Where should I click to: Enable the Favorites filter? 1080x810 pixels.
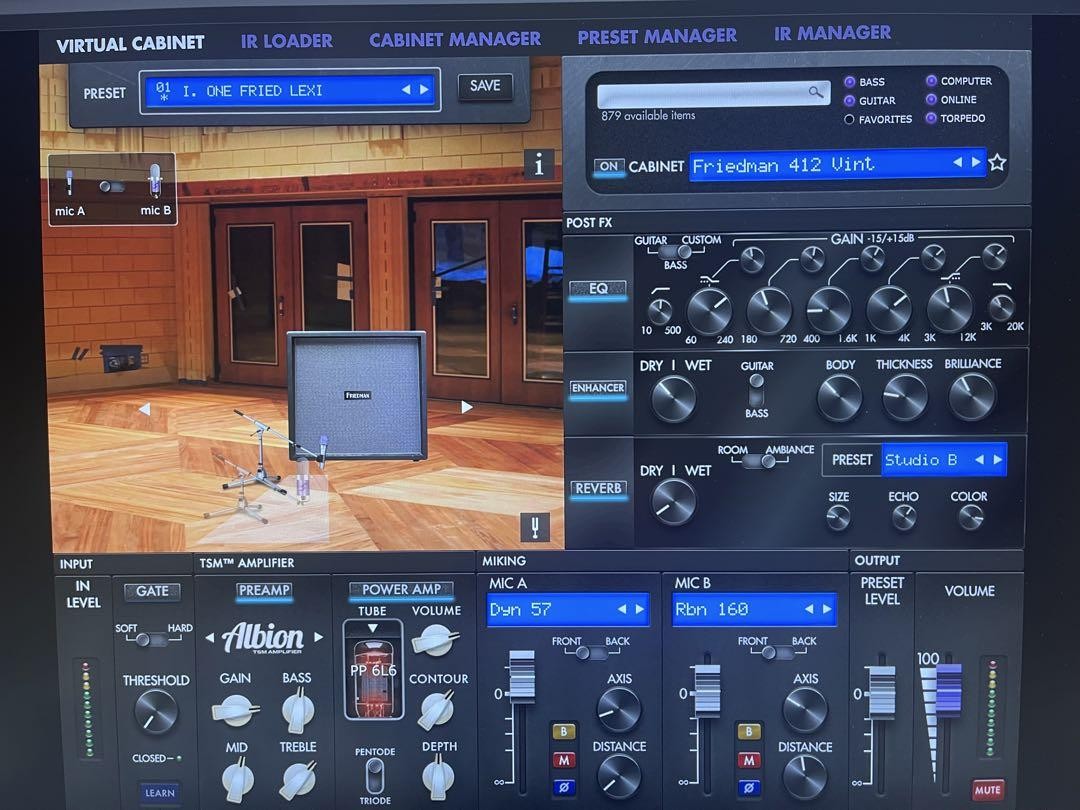click(x=849, y=120)
